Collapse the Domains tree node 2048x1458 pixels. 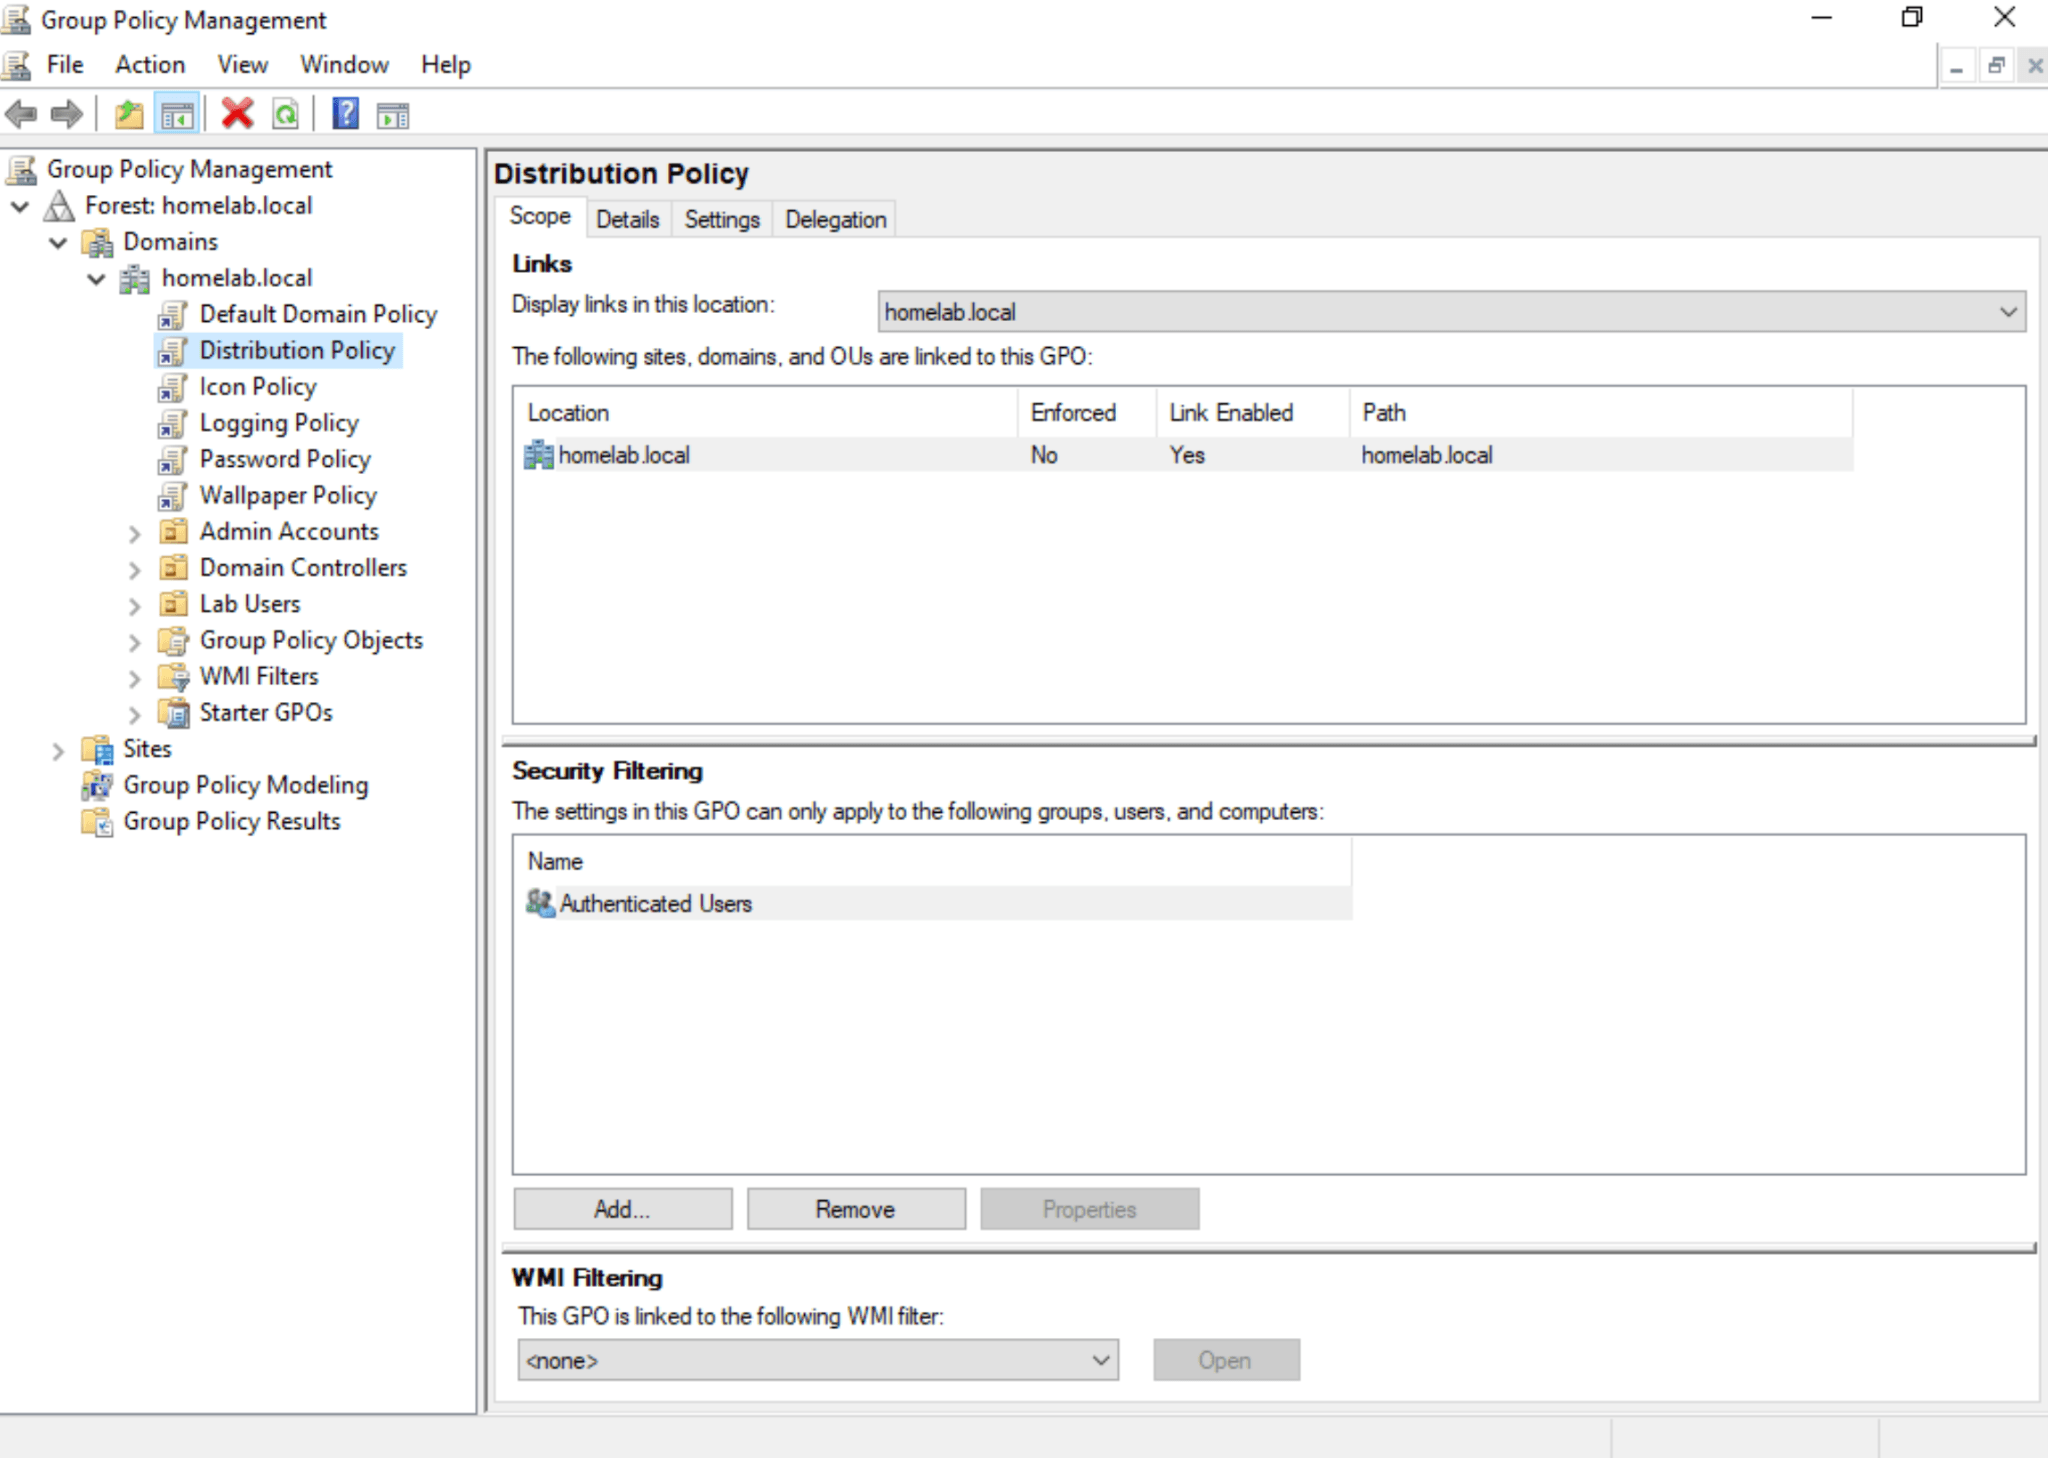[x=58, y=242]
